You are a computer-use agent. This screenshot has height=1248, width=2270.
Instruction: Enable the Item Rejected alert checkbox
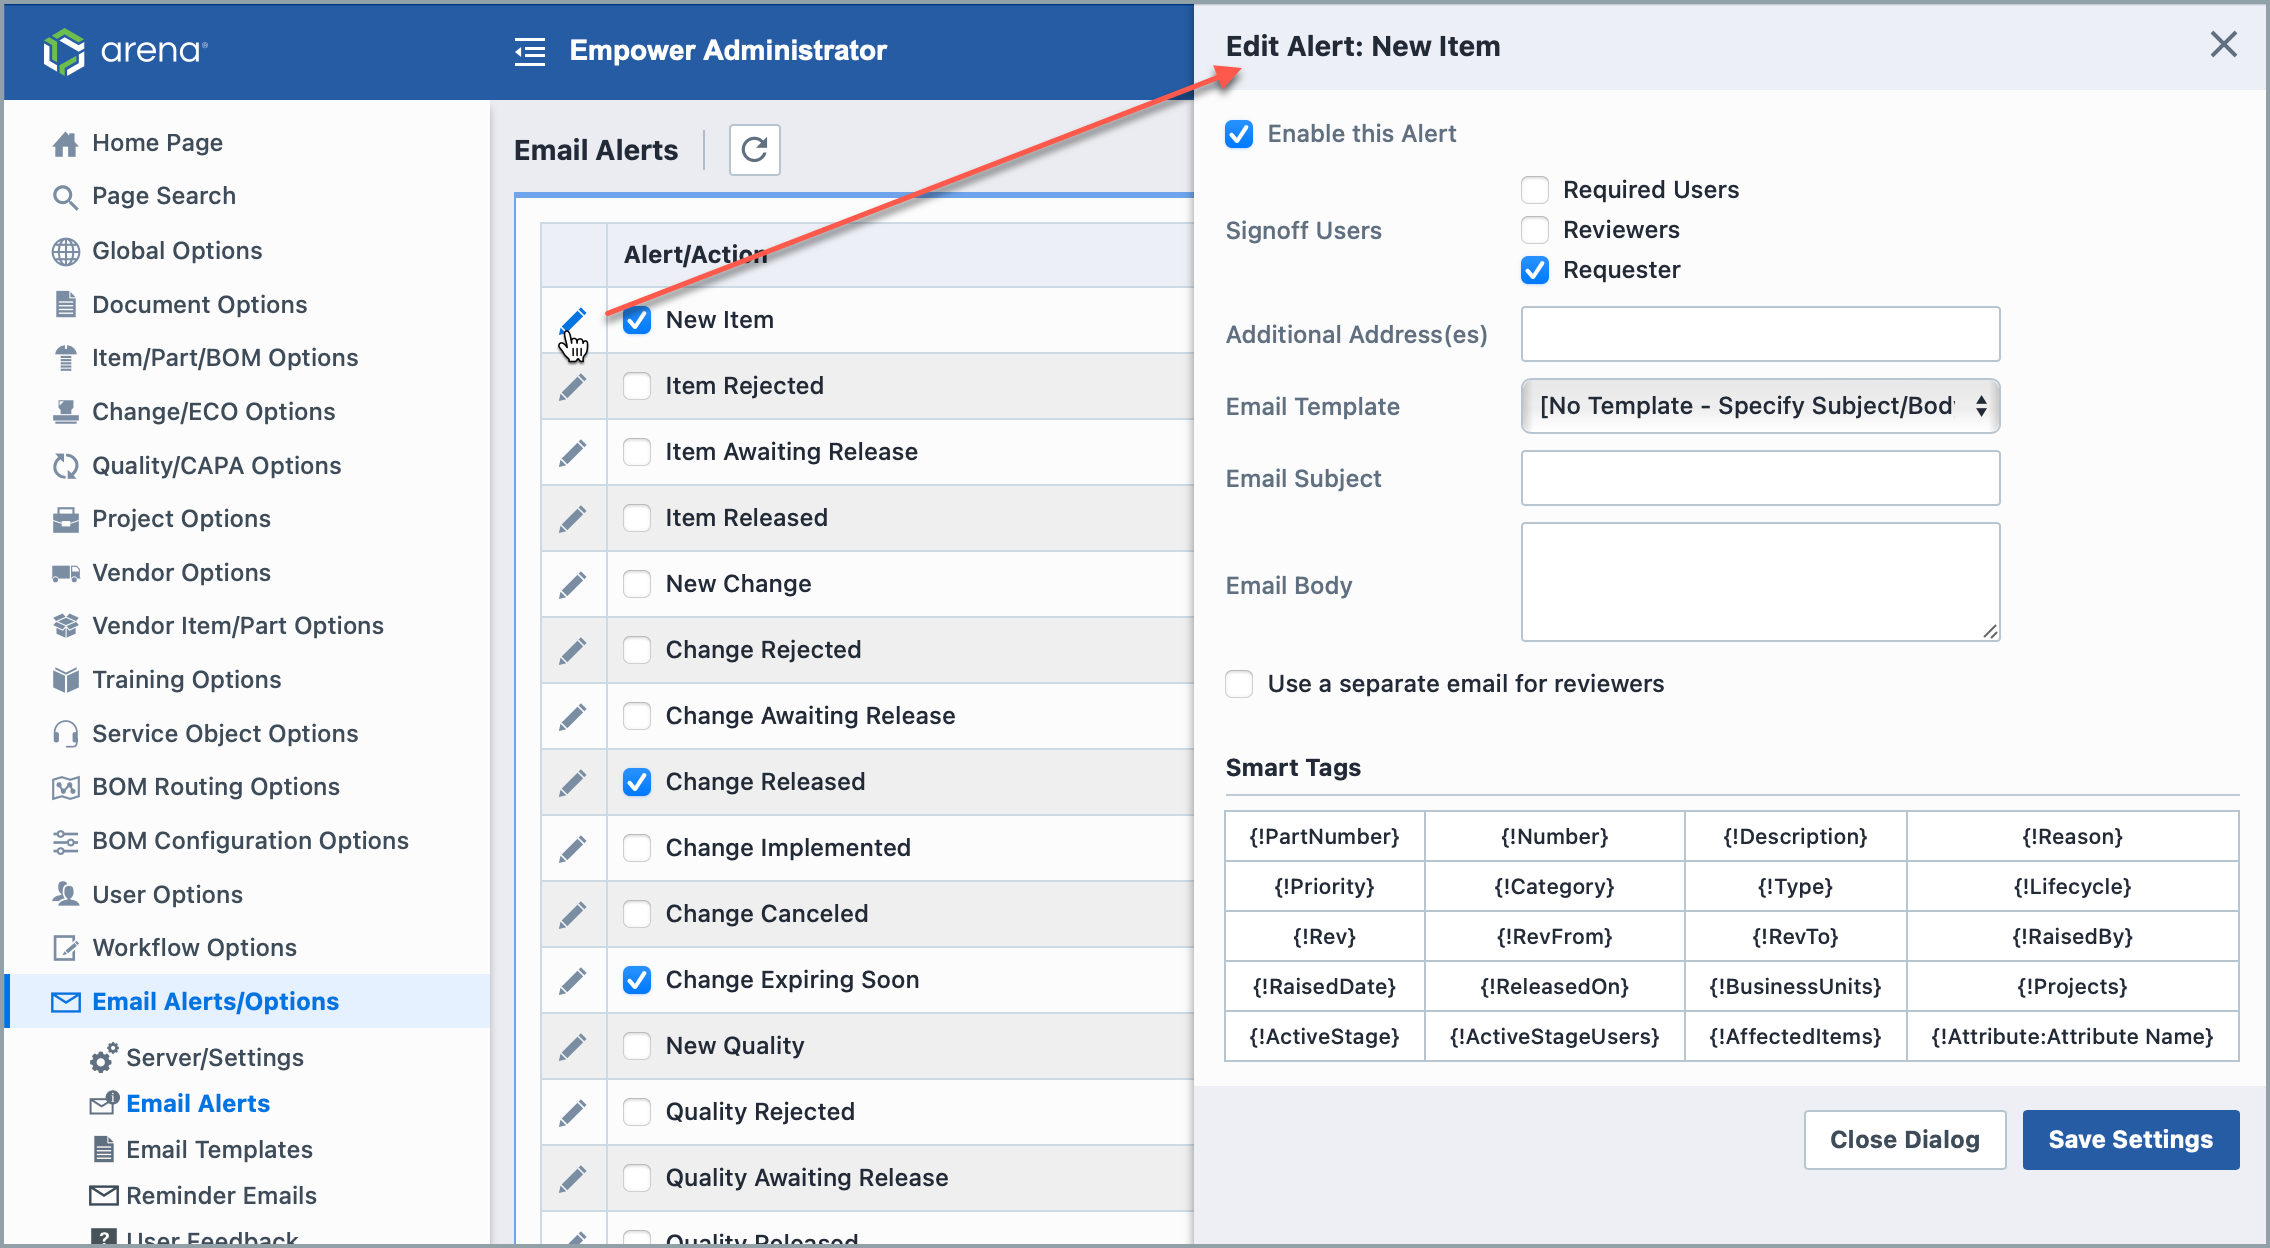click(637, 386)
